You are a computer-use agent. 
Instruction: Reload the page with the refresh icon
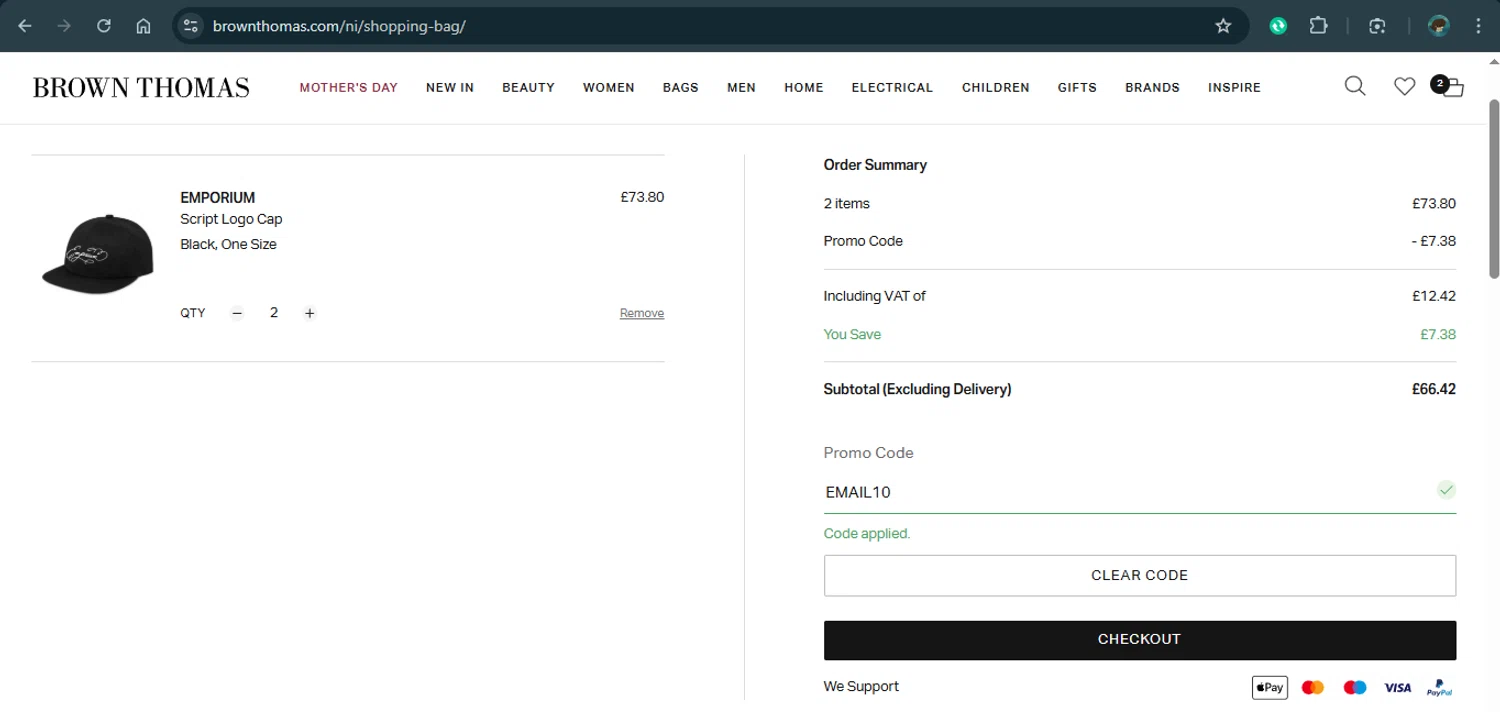pyautogui.click(x=104, y=26)
